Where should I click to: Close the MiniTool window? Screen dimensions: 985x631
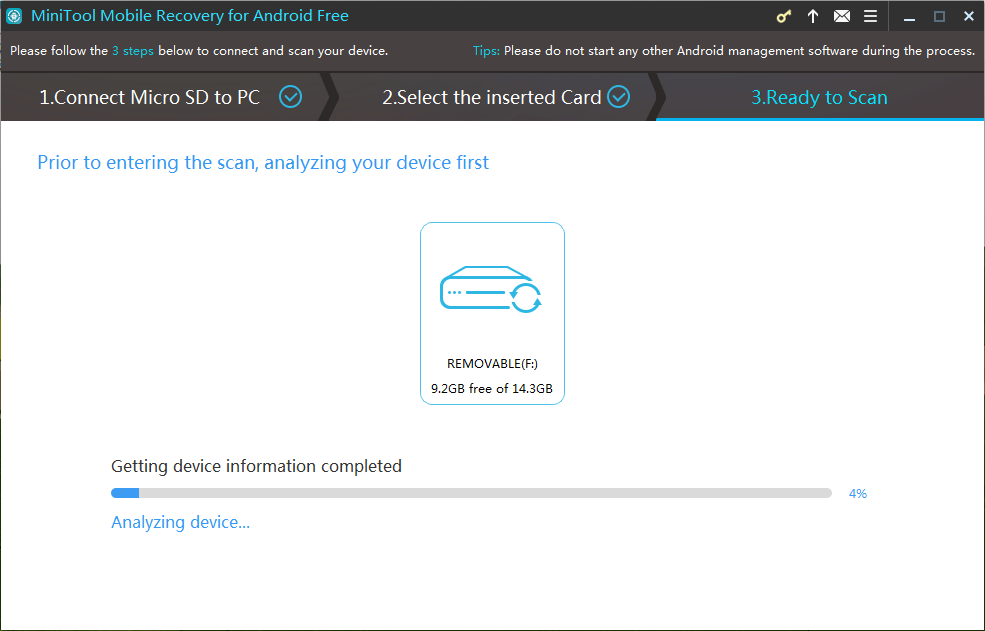tap(969, 17)
